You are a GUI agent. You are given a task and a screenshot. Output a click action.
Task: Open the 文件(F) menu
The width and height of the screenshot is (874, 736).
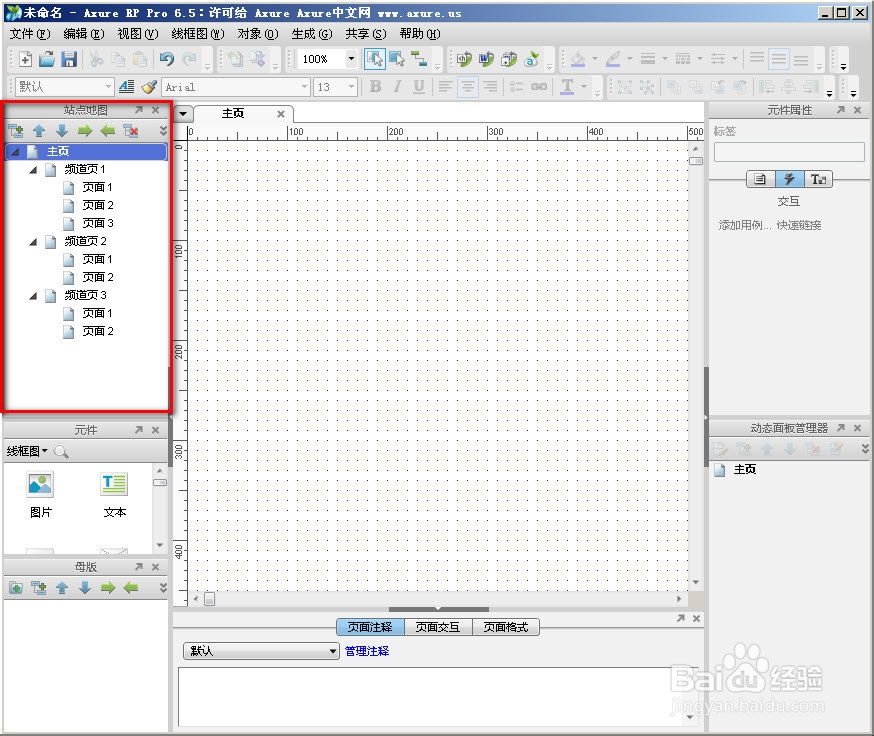click(x=30, y=34)
